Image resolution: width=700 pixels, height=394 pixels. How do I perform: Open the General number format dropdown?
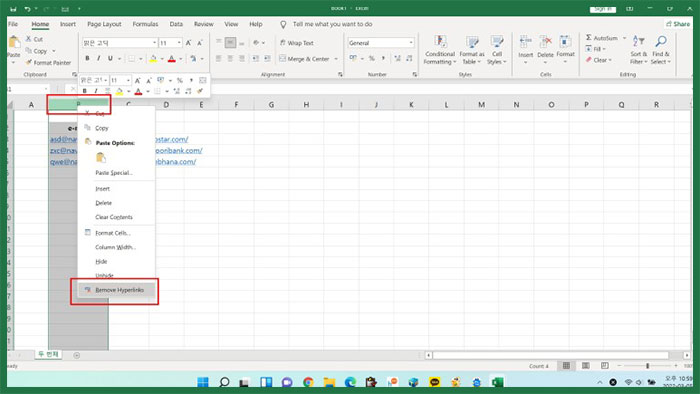(x=411, y=43)
